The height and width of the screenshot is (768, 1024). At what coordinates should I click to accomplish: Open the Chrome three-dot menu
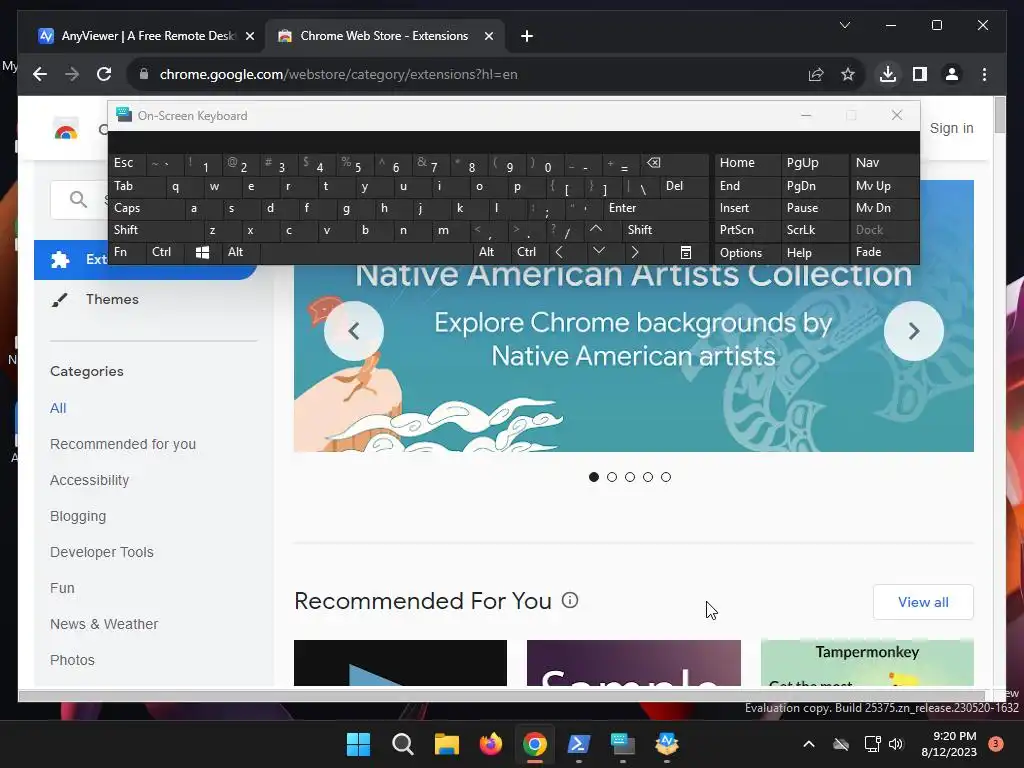click(x=984, y=74)
